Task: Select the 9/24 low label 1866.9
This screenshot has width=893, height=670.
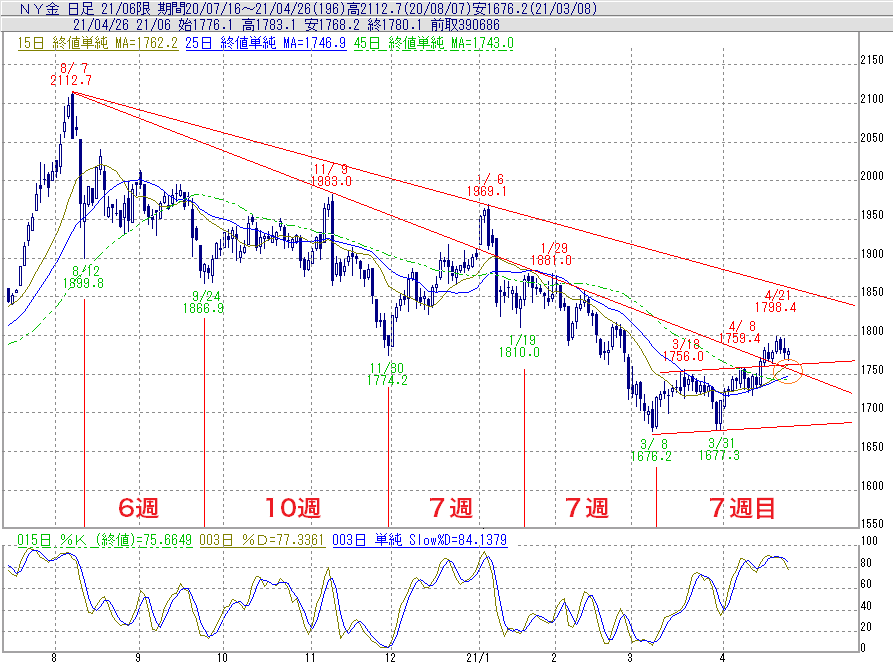Action: (205, 309)
